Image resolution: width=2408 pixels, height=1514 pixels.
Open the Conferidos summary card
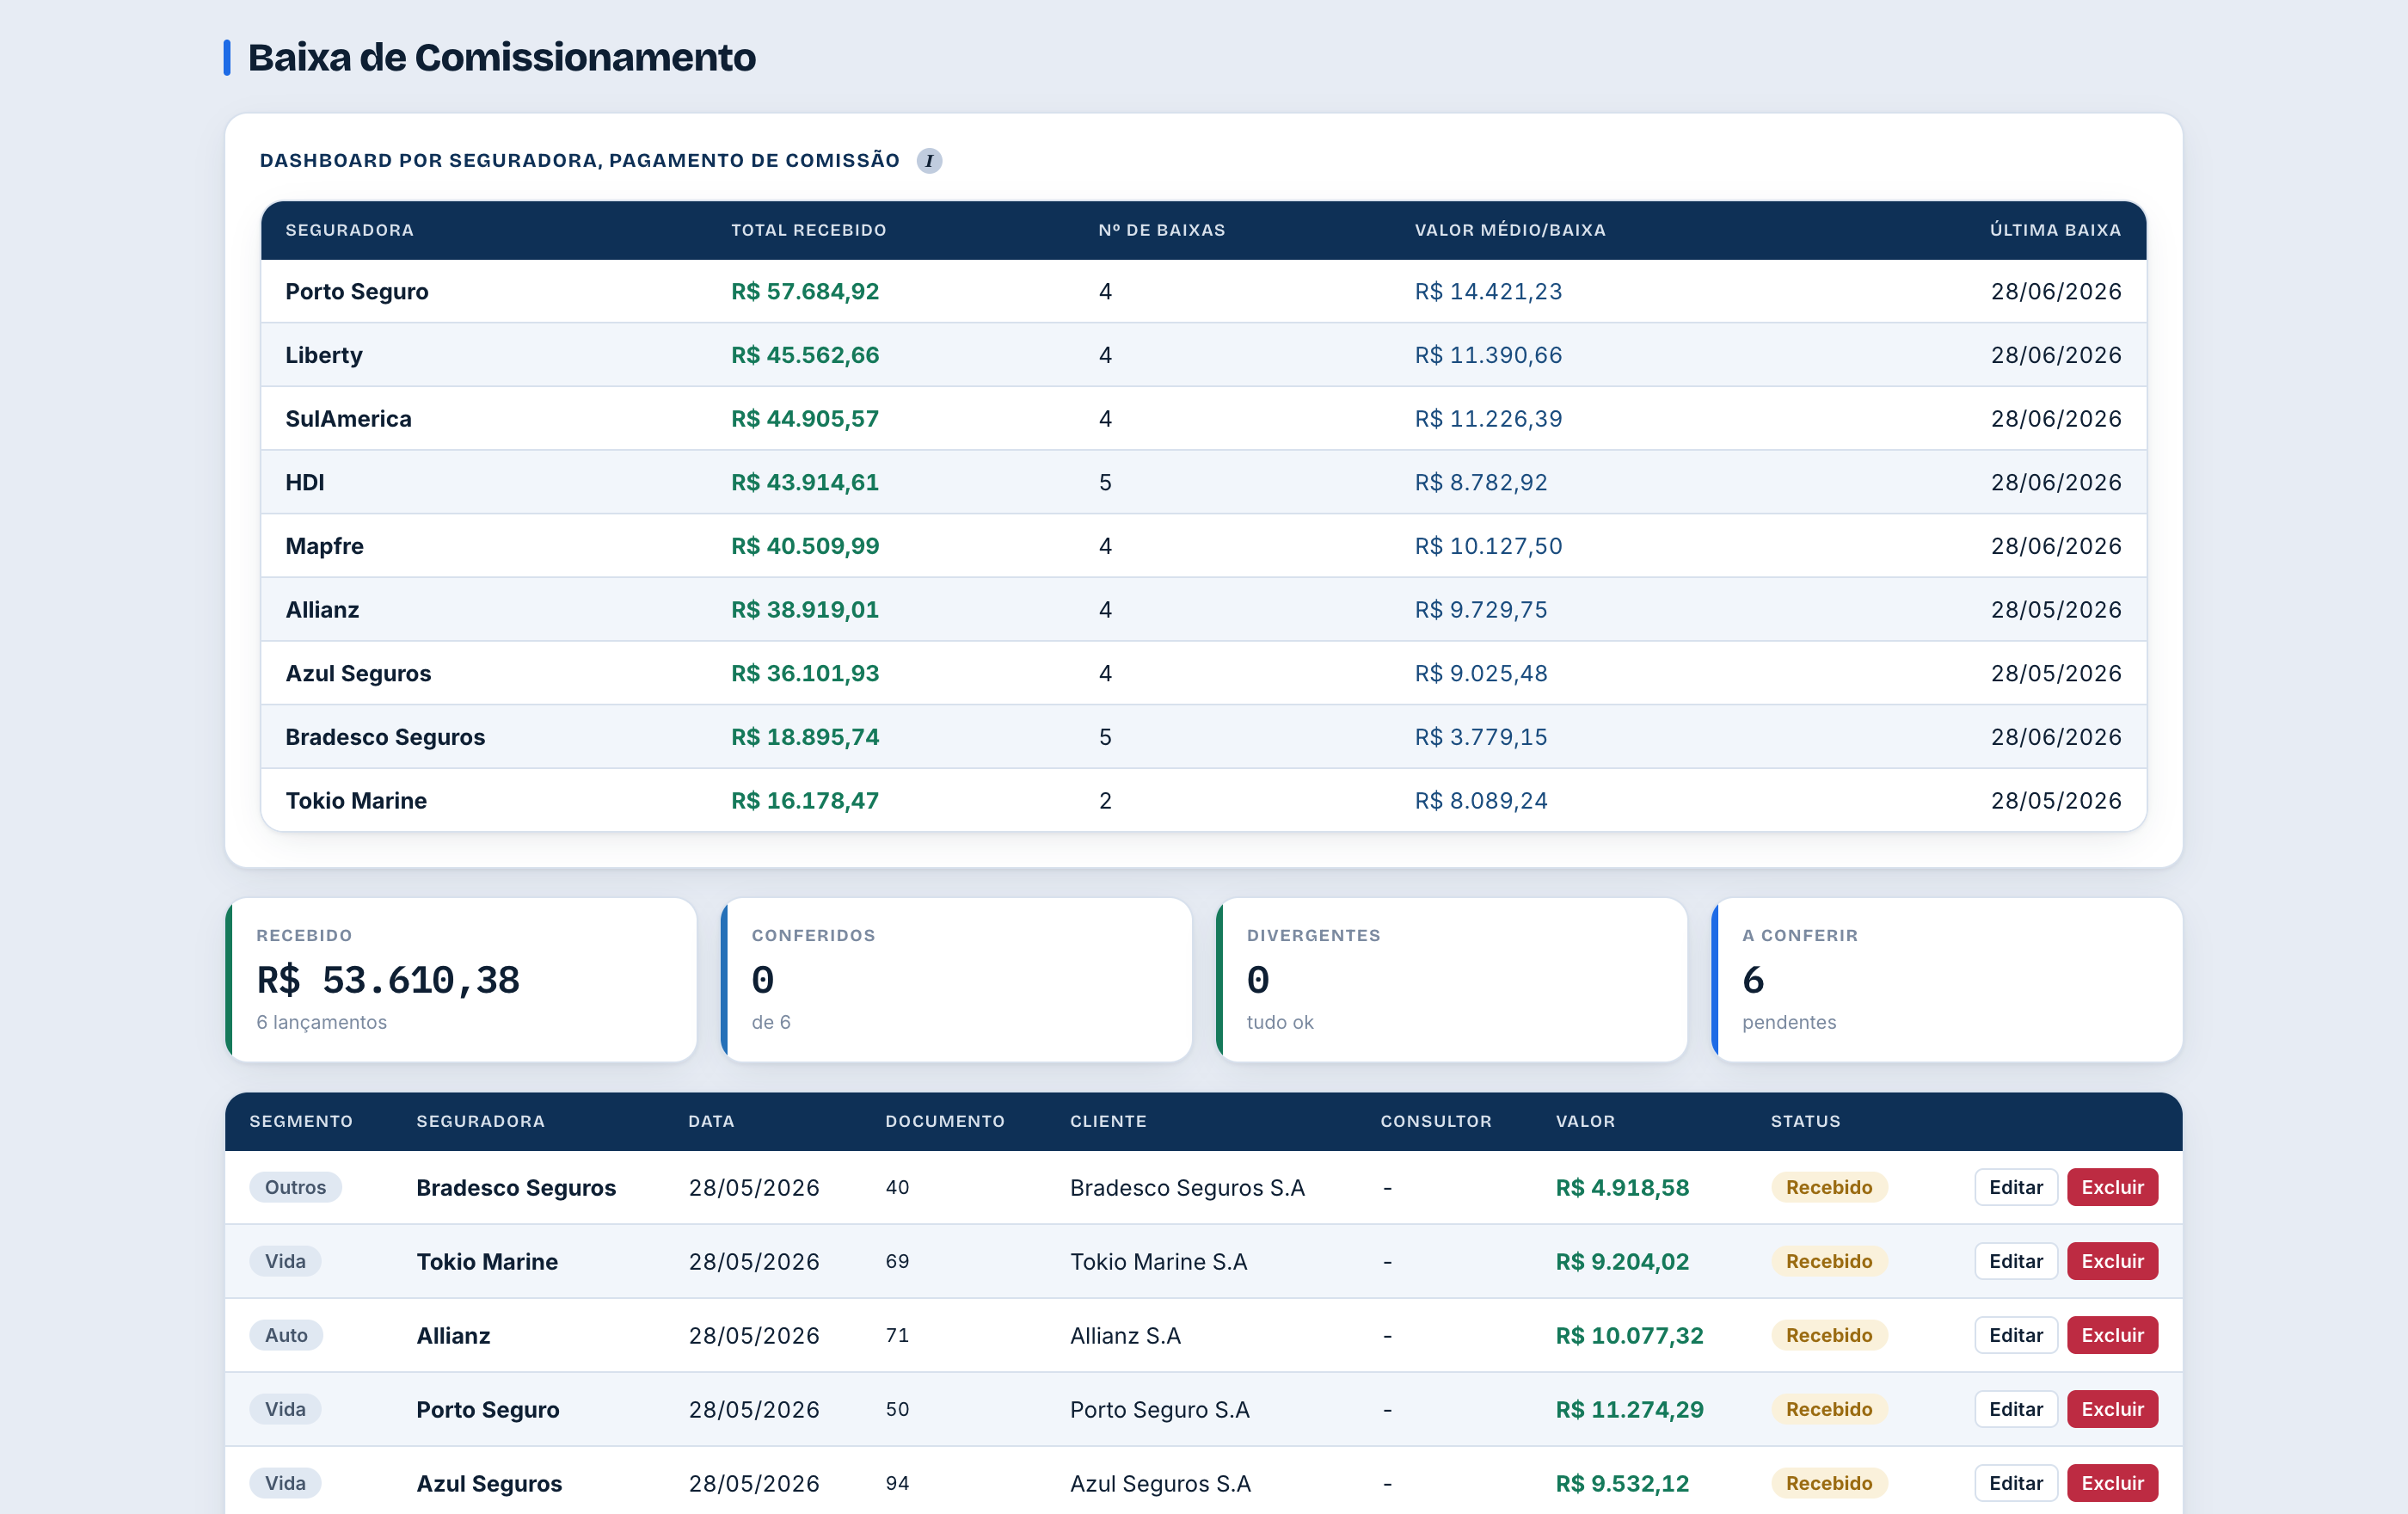point(956,980)
